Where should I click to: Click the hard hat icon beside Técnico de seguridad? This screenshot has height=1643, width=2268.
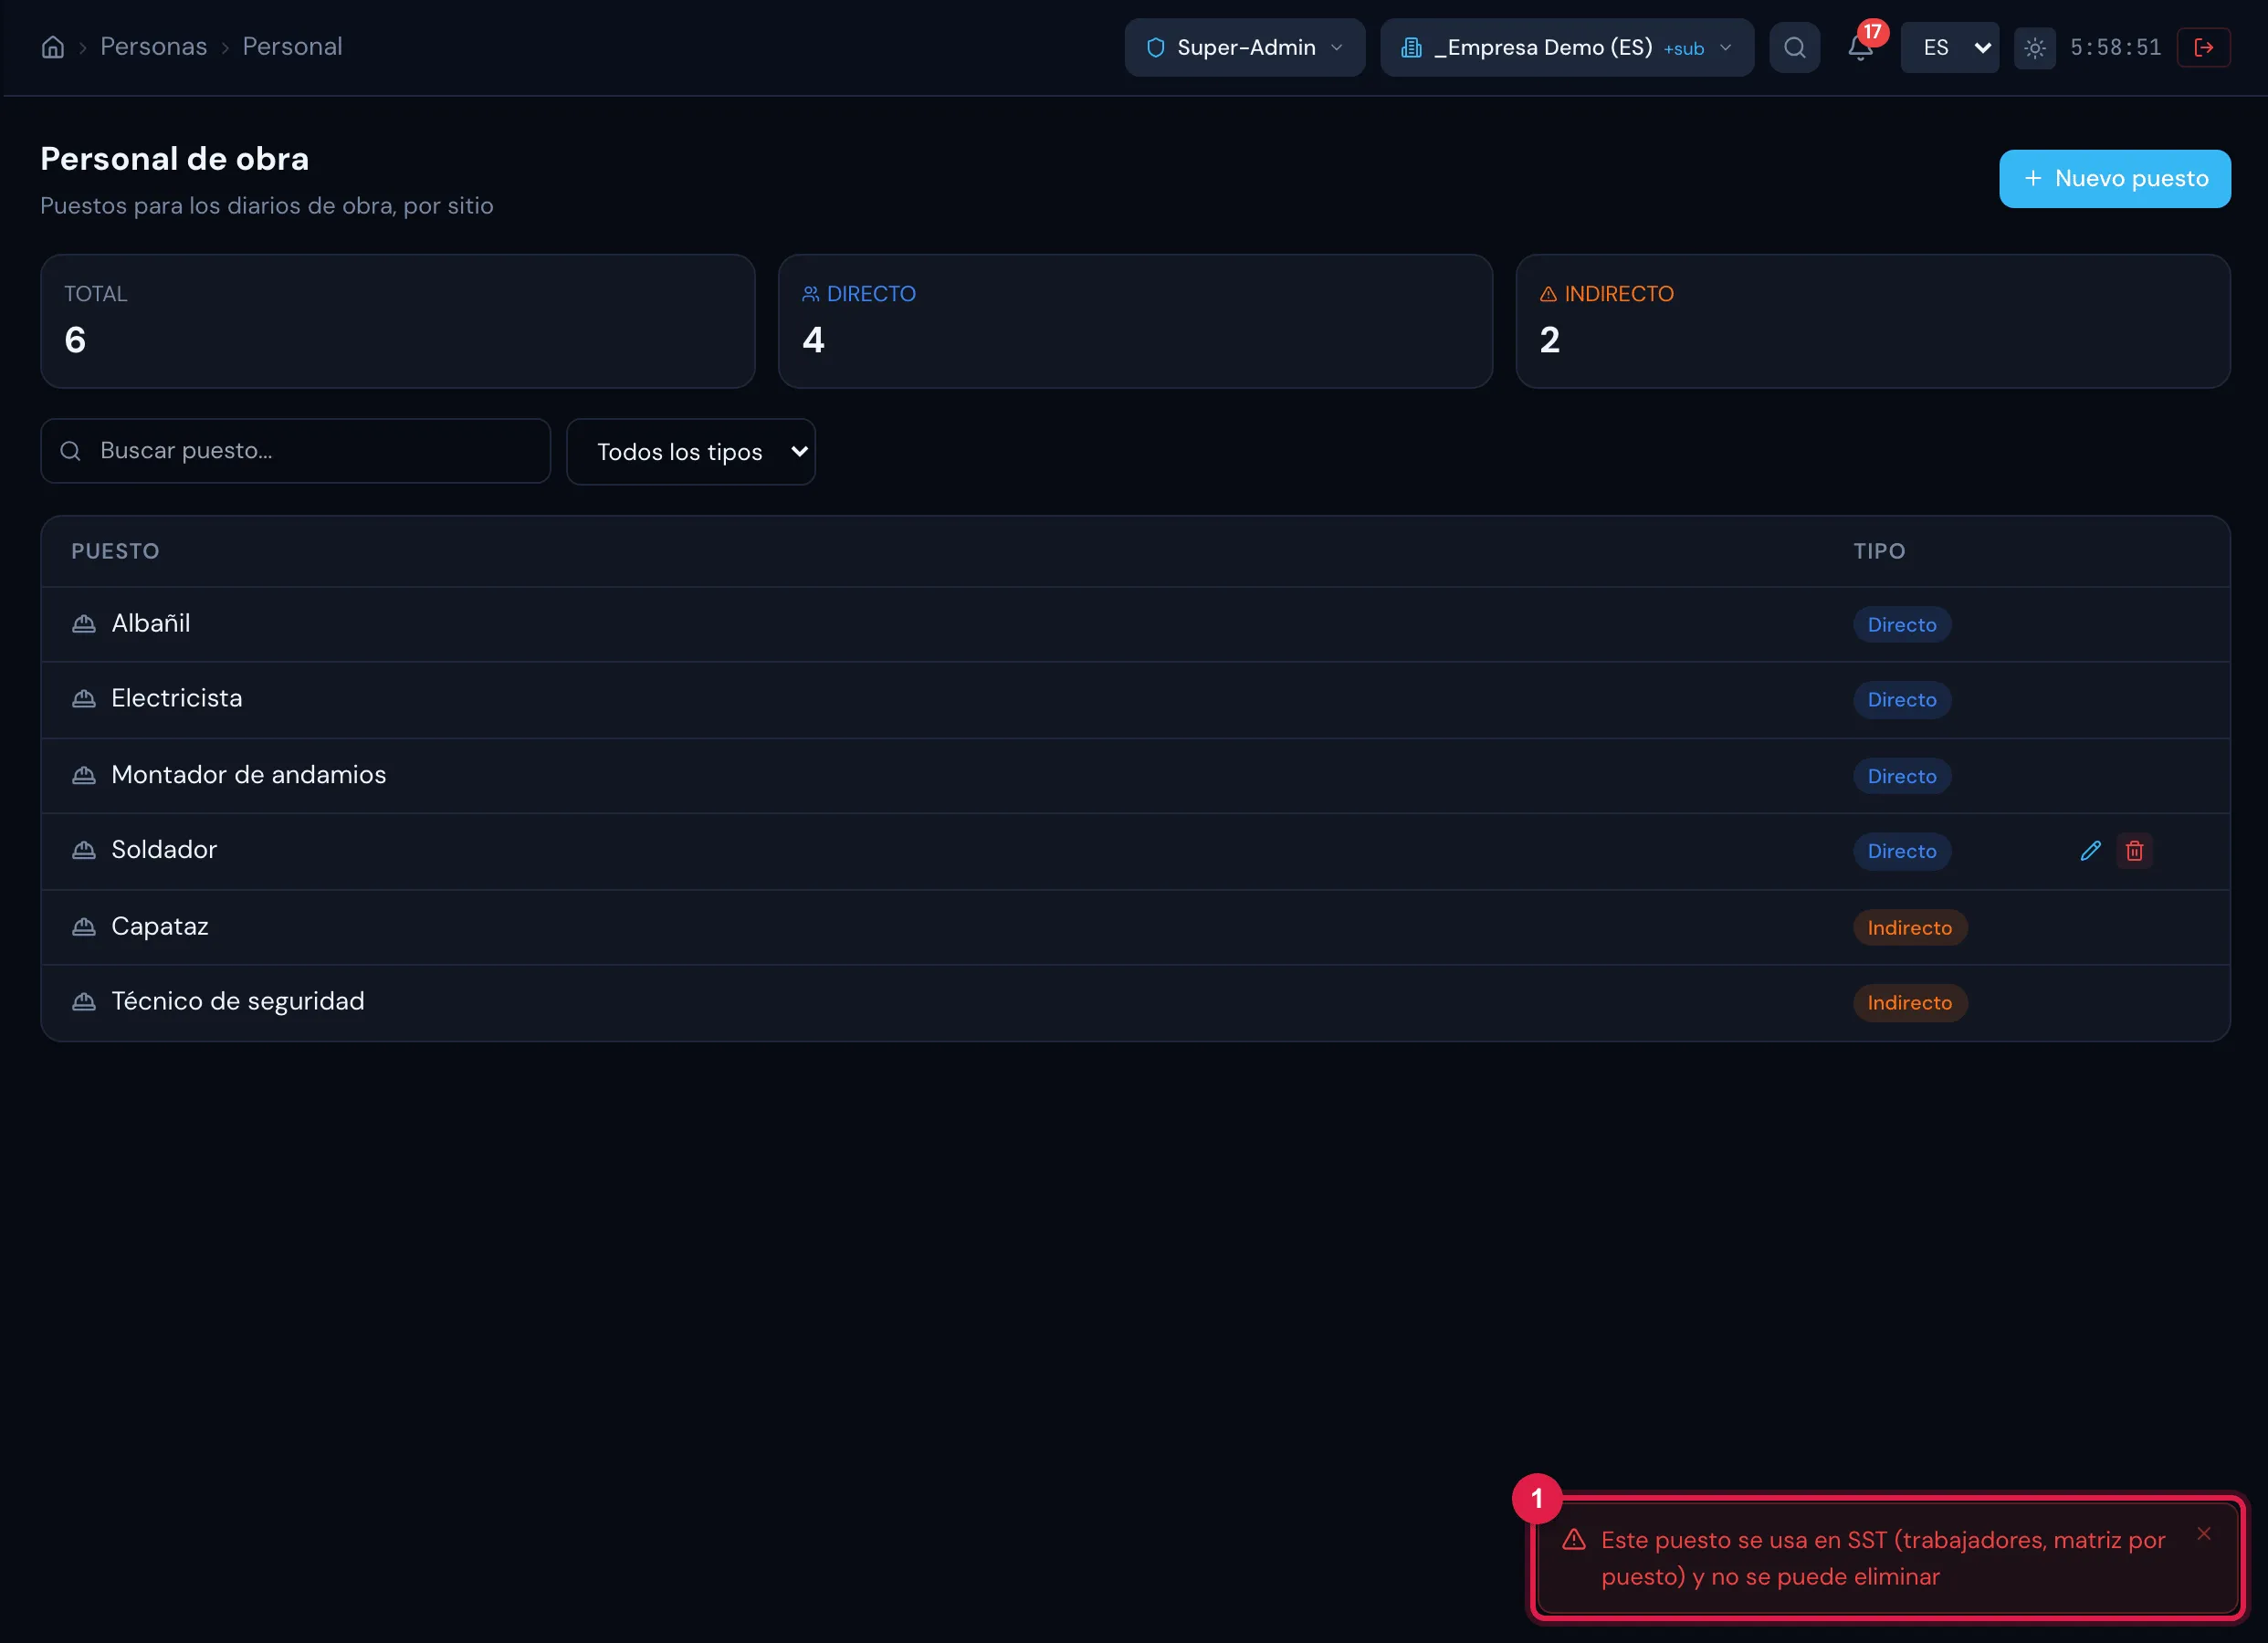(x=84, y=1002)
